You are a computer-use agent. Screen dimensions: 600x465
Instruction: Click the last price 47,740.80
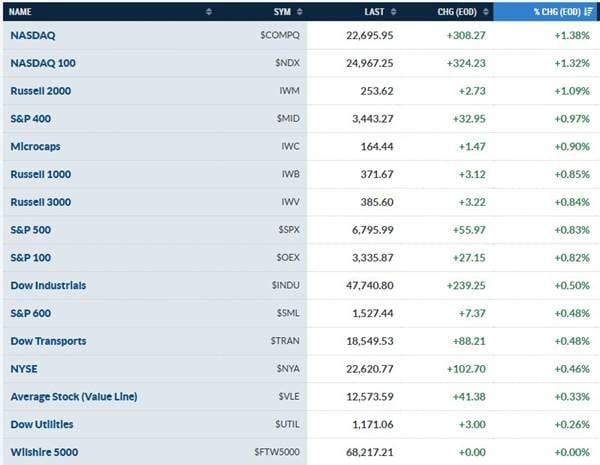click(x=370, y=286)
